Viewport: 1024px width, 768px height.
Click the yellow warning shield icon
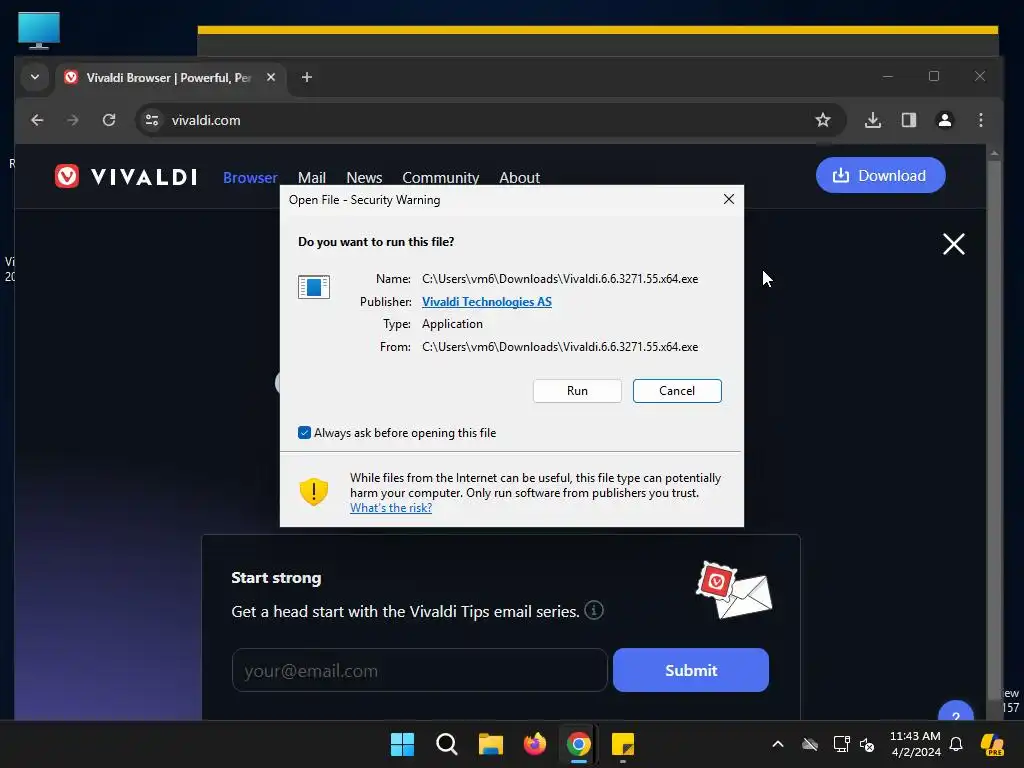point(313,492)
